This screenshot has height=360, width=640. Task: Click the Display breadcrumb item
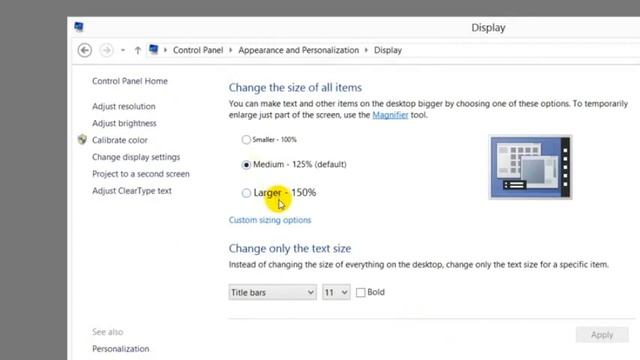(x=388, y=50)
